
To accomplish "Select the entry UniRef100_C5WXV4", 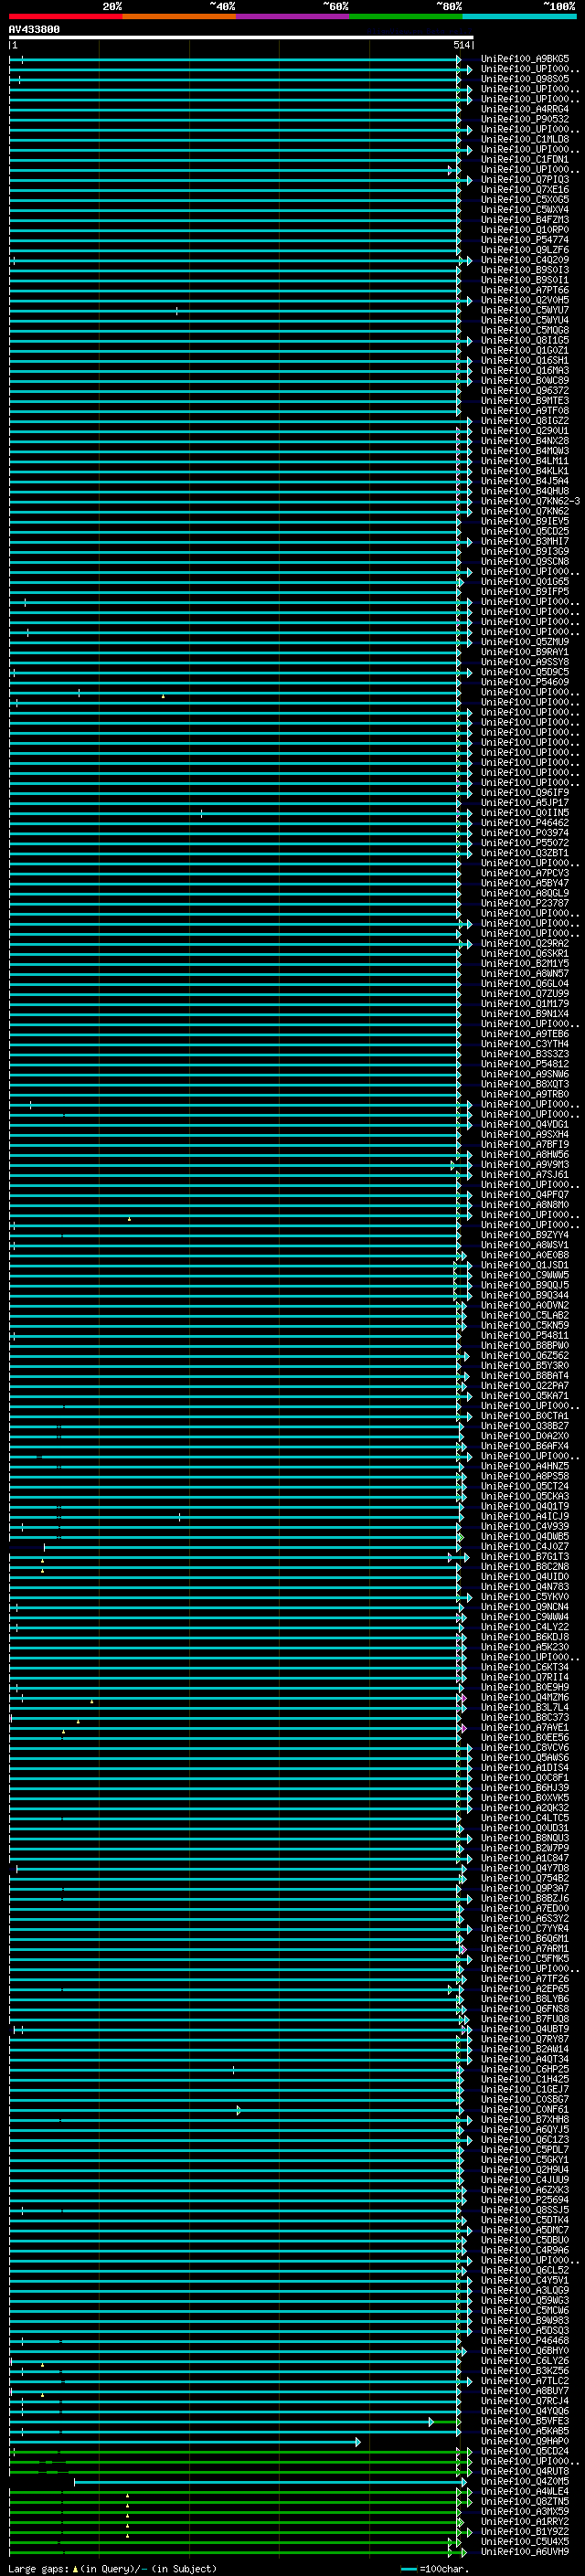I will pyautogui.click(x=525, y=210).
